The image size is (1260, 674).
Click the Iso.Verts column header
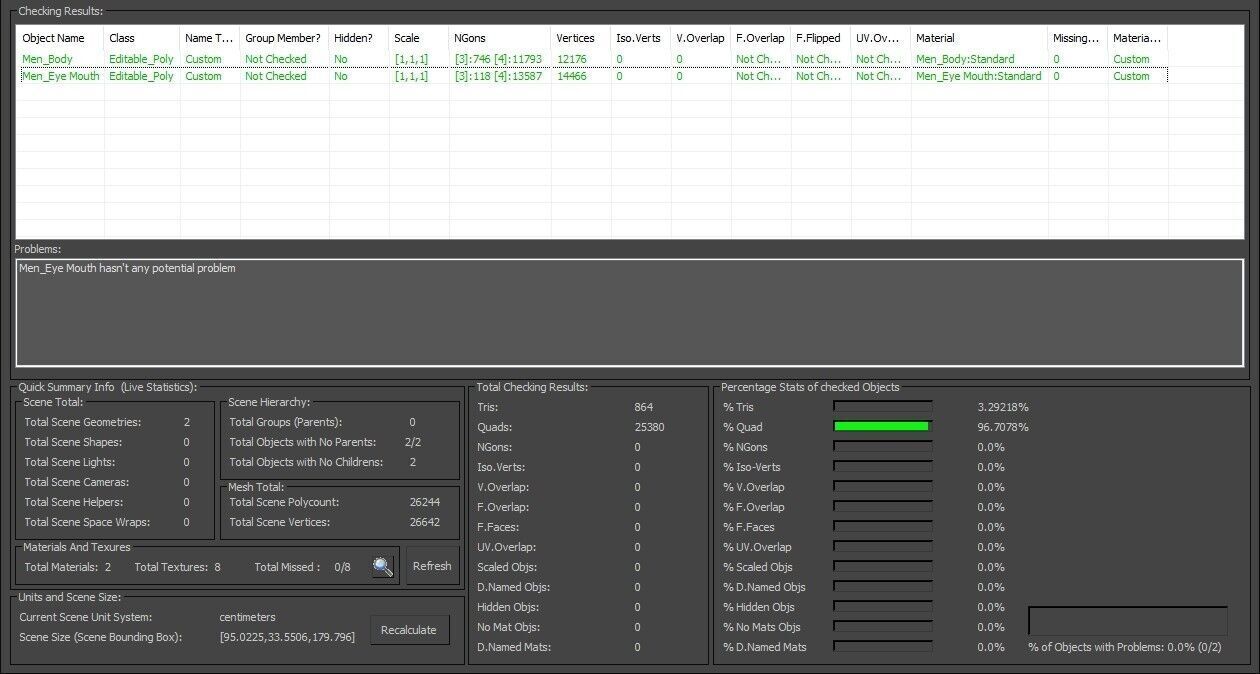(x=641, y=38)
